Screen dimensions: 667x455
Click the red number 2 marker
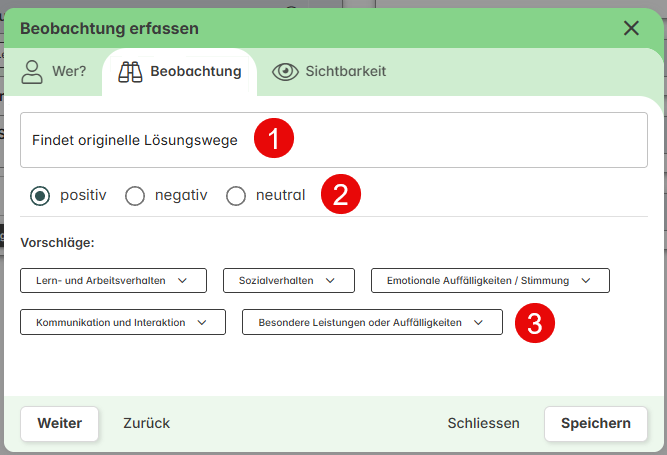[341, 194]
